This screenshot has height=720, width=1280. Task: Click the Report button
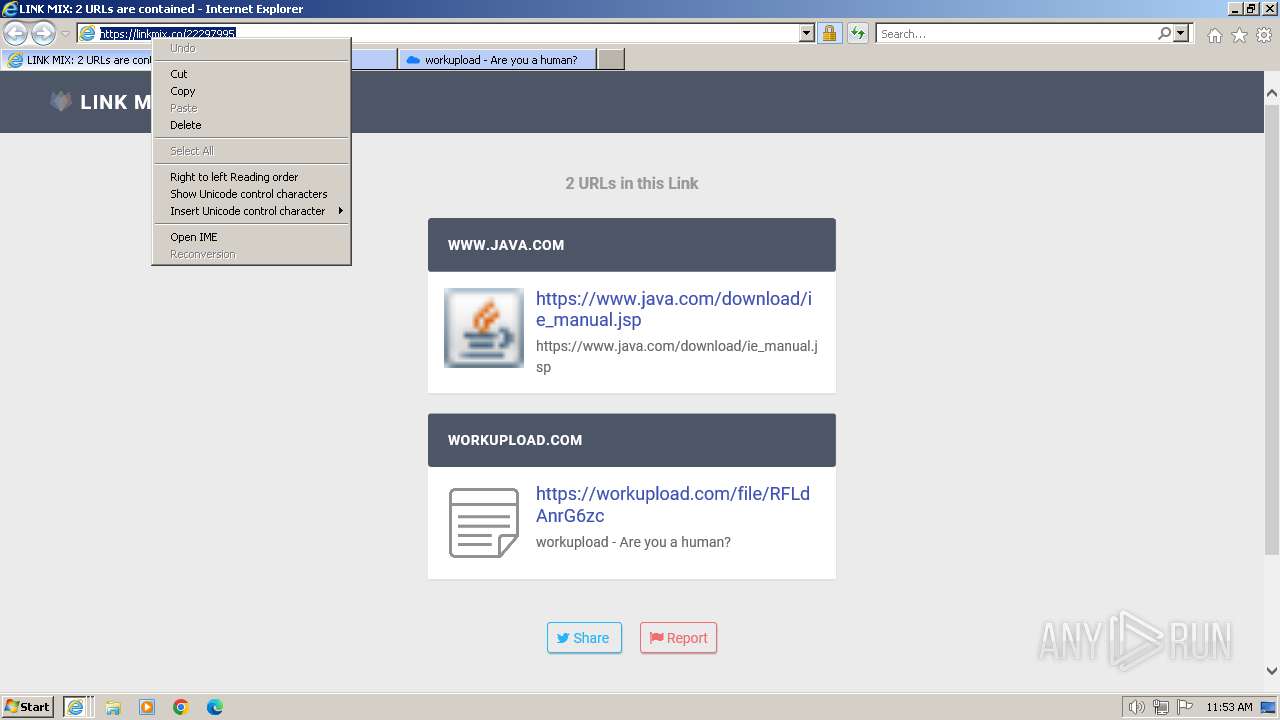678,638
